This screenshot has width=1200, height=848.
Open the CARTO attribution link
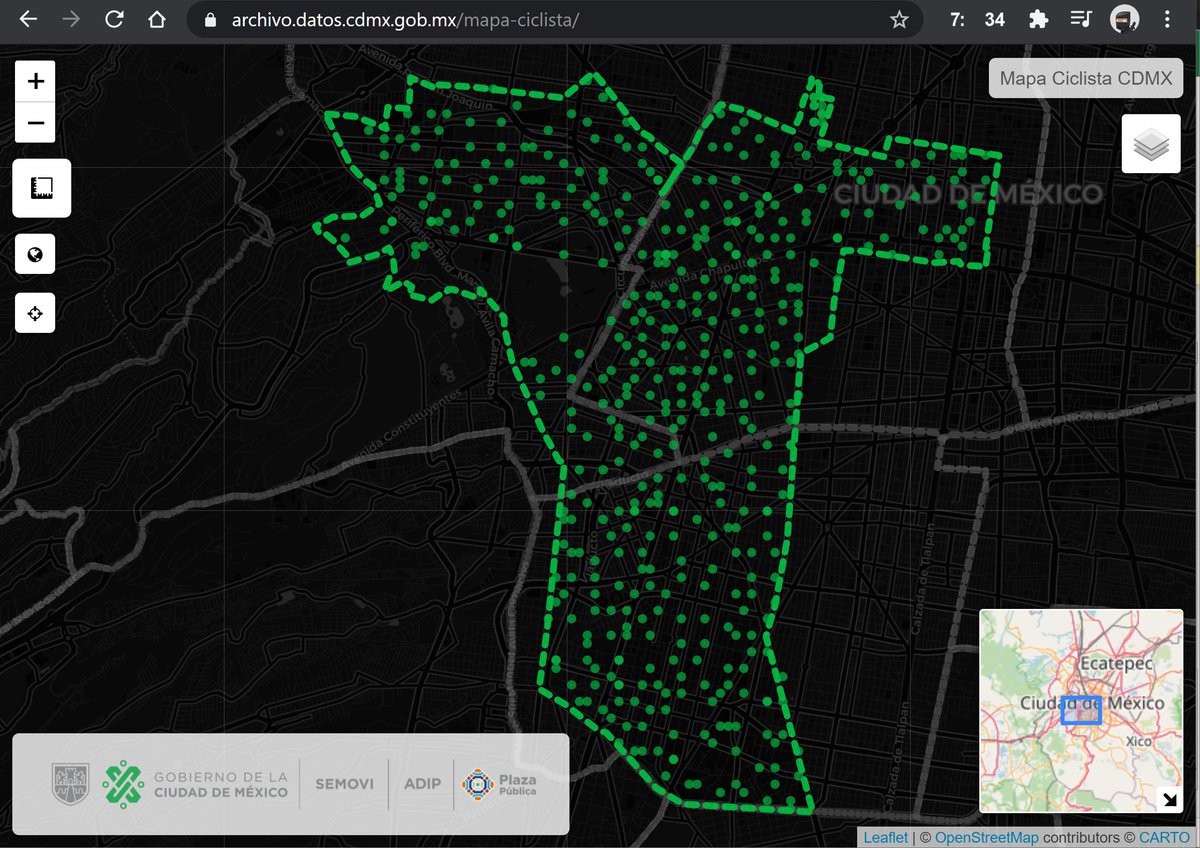click(x=1164, y=837)
